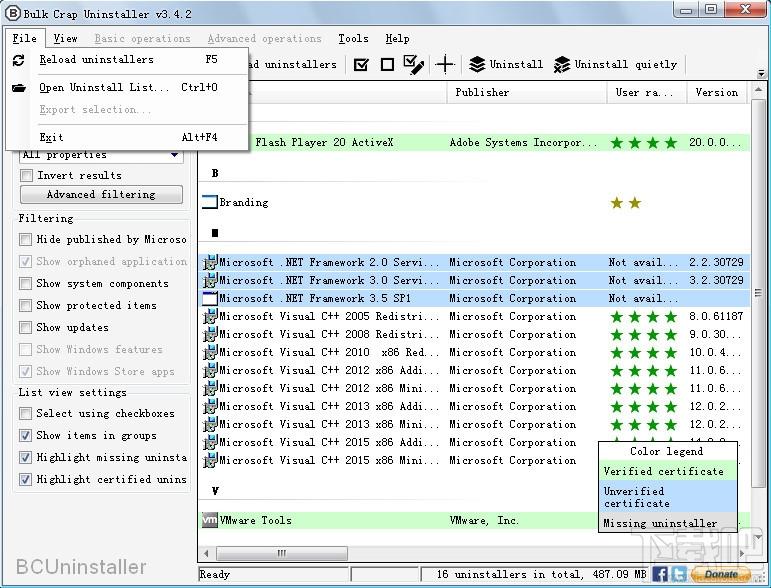Click the Visual C++ 2005 installer icon
Image resolution: width=771 pixels, height=588 pixels.
click(x=210, y=316)
